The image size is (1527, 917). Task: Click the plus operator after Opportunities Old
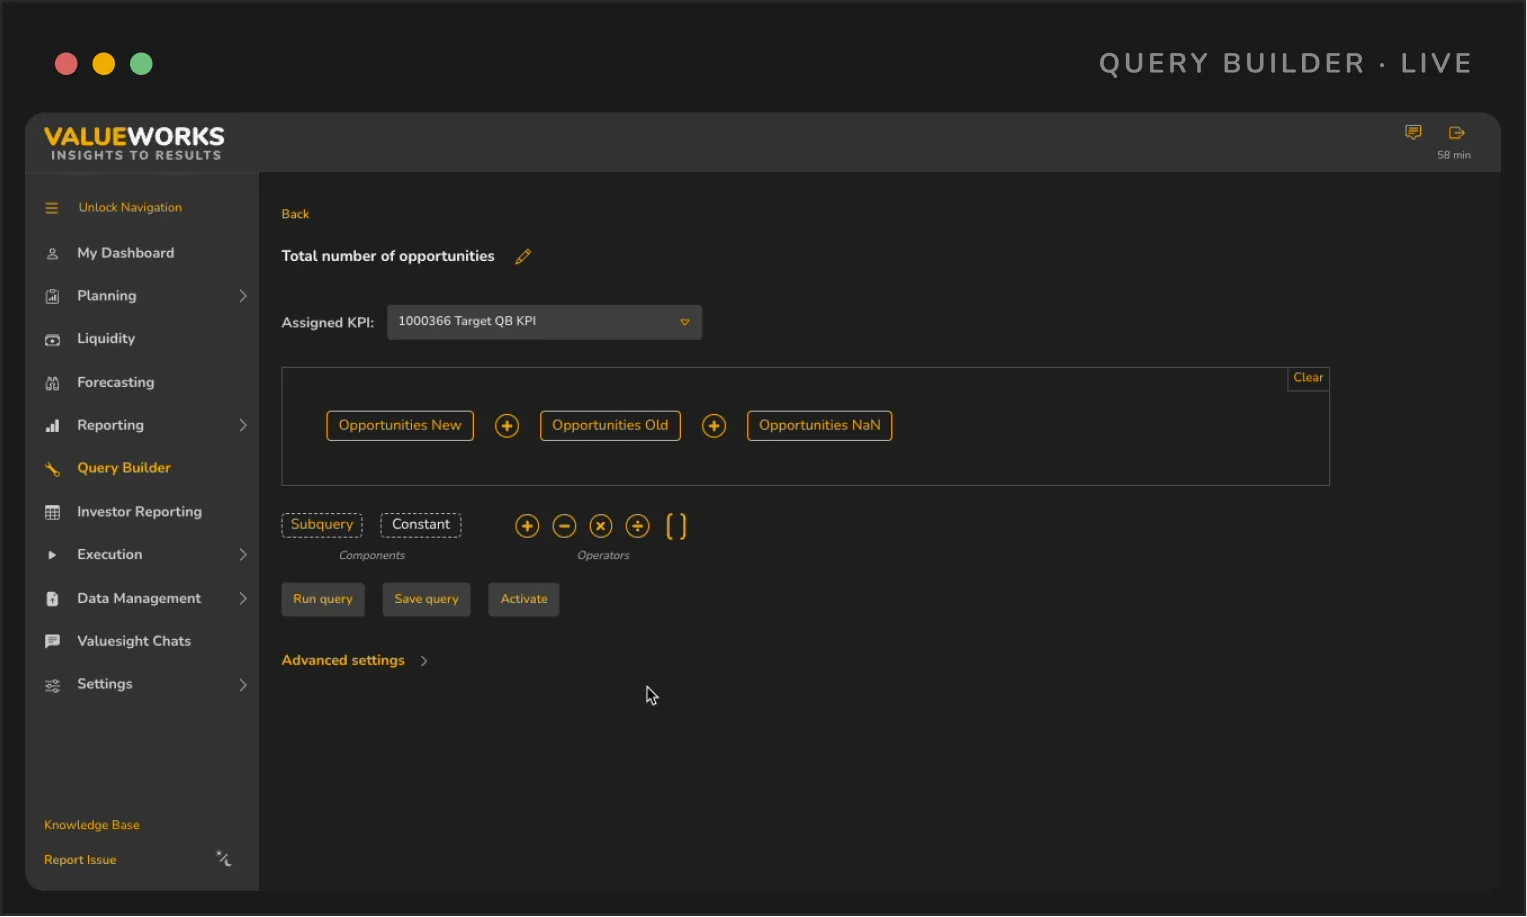(x=714, y=426)
